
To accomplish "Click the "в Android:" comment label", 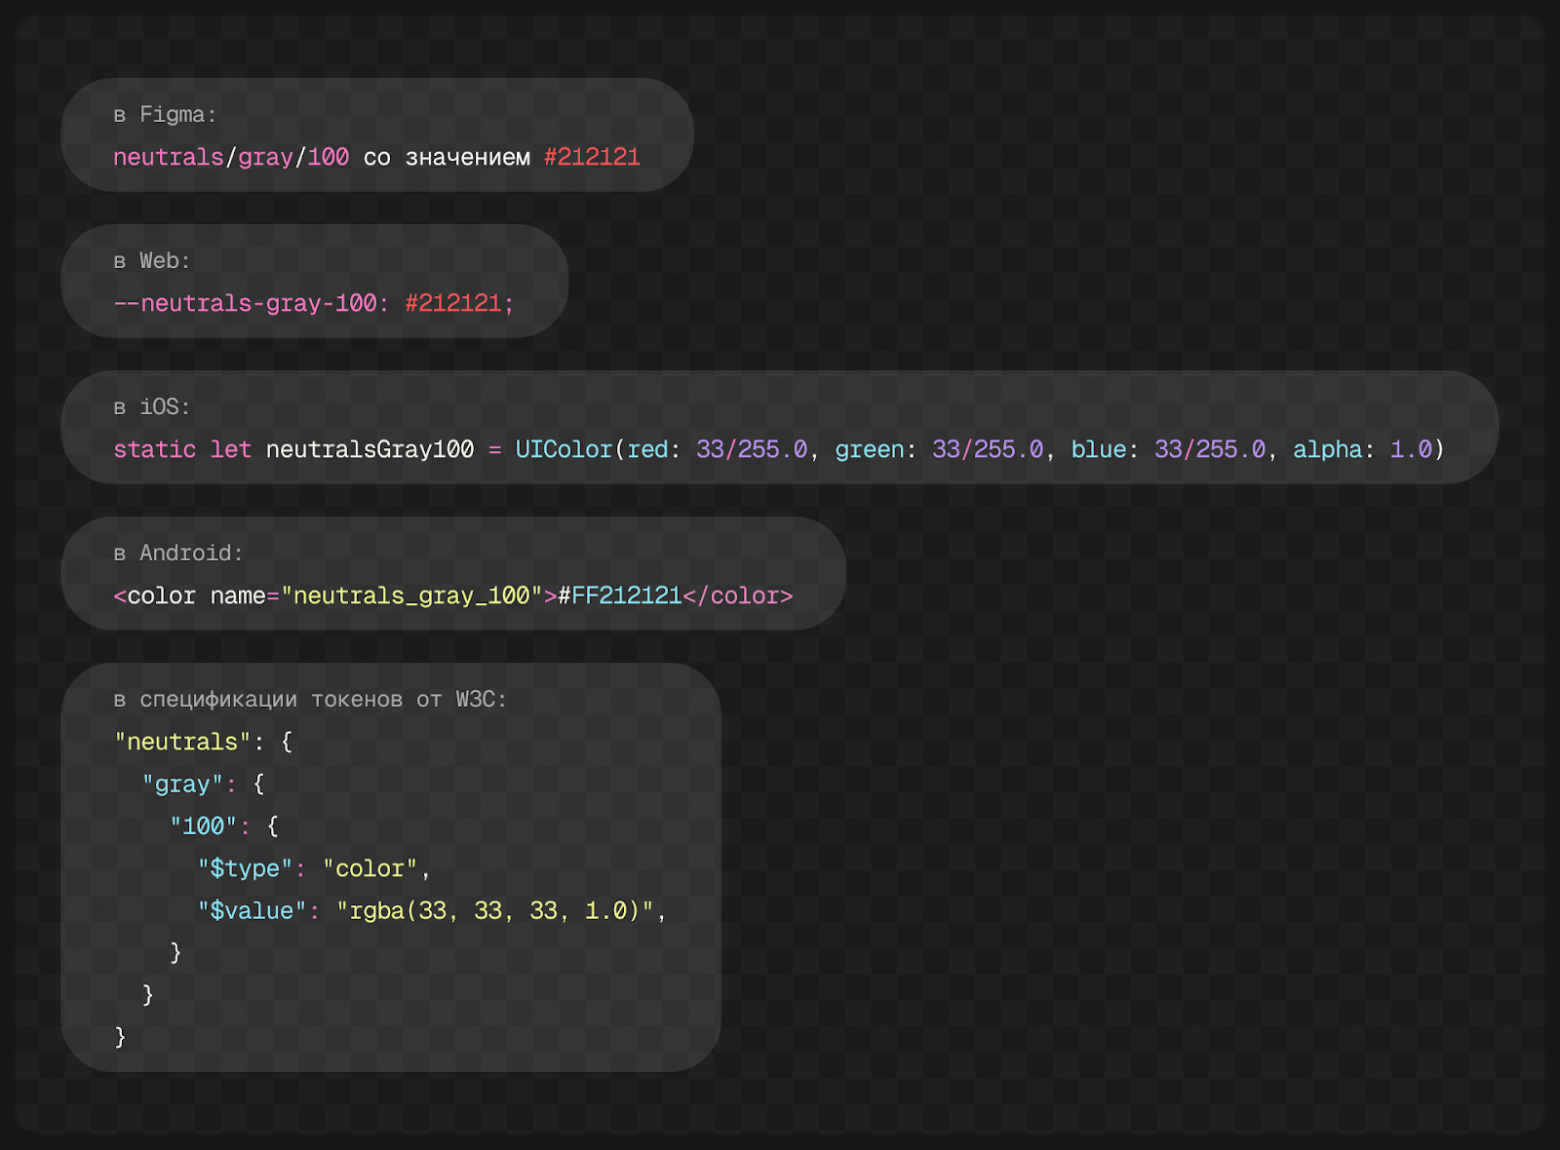I will (178, 553).
